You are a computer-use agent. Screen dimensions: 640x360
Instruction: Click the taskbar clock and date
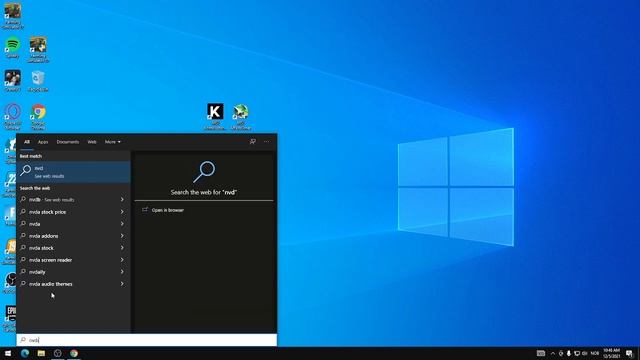(611, 353)
